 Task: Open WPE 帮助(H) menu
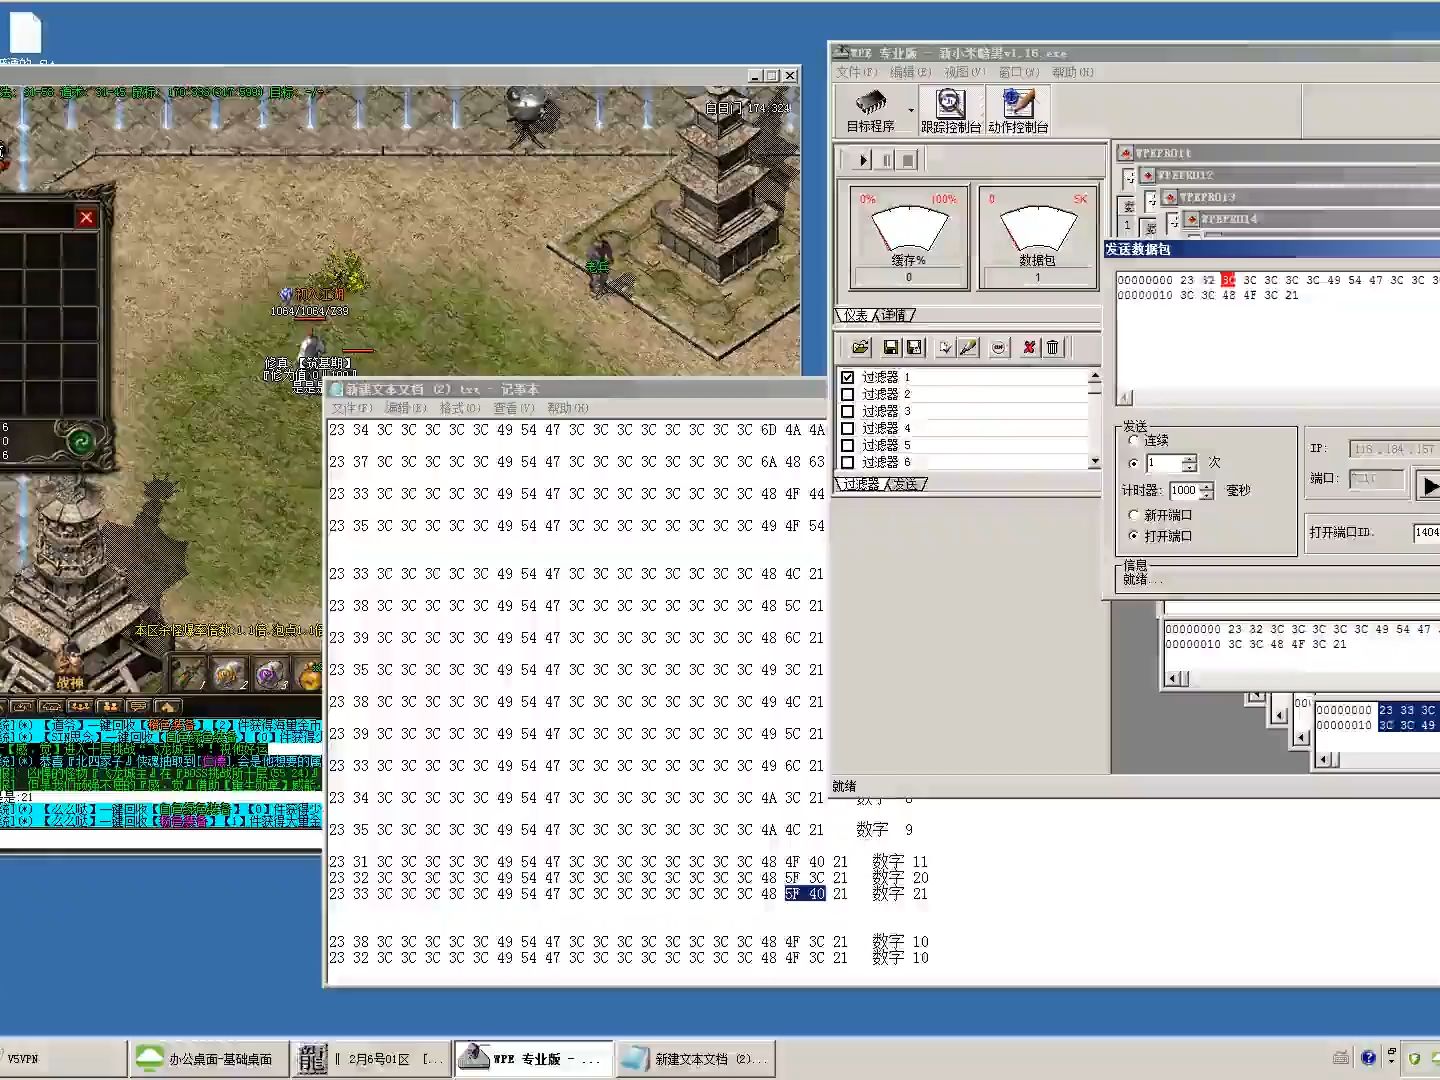point(1073,72)
